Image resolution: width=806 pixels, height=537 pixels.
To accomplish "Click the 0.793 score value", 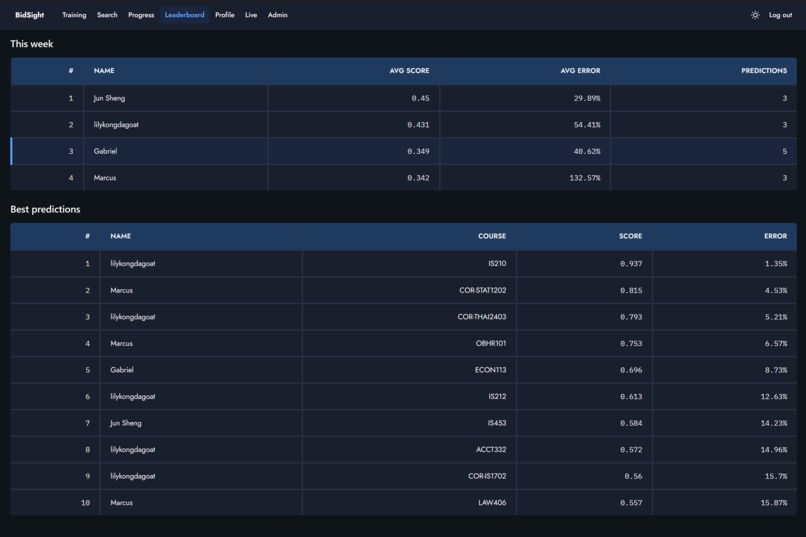I will (x=631, y=317).
